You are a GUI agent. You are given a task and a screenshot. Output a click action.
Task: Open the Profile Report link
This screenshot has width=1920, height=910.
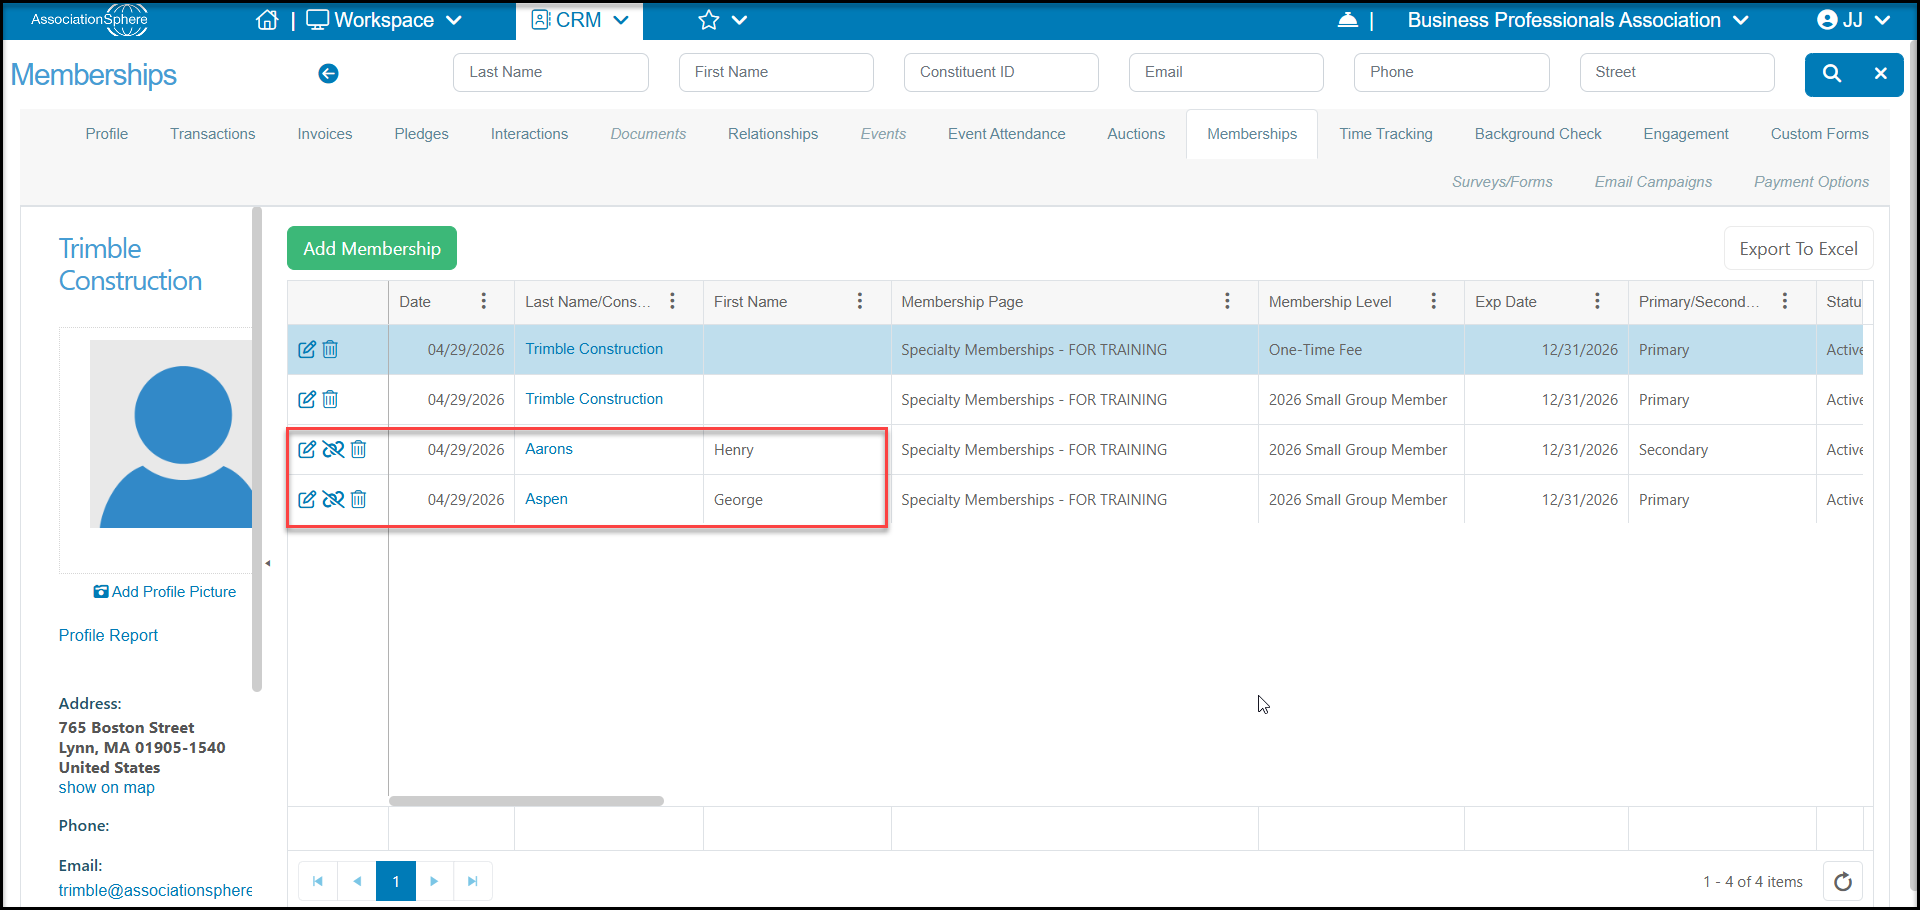[x=108, y=635]
